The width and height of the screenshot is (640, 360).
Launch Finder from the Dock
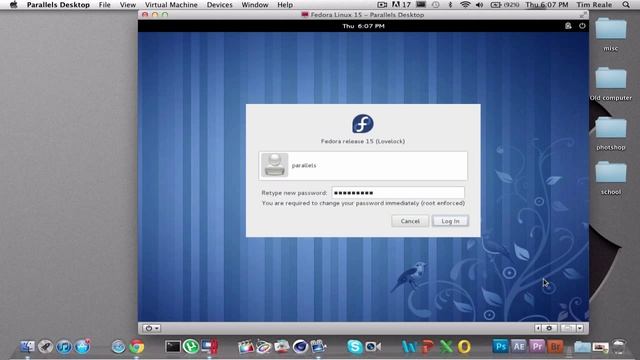pos(27,347)
